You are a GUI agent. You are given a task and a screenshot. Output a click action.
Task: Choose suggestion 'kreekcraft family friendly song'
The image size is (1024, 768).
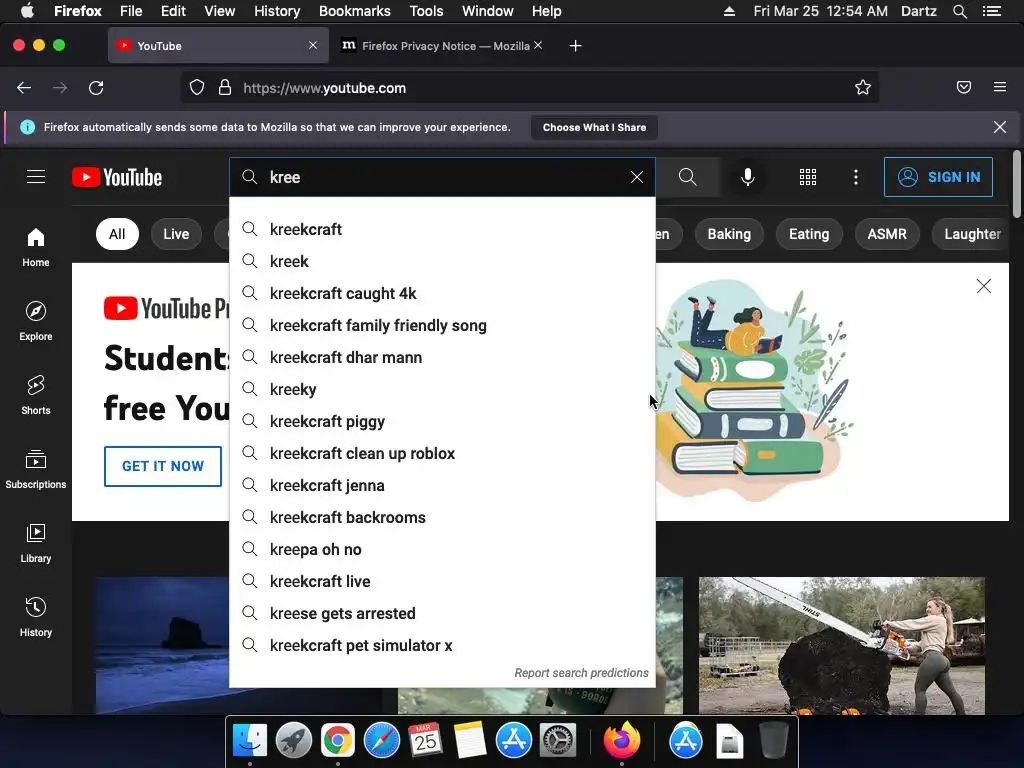tap(442, 325)
